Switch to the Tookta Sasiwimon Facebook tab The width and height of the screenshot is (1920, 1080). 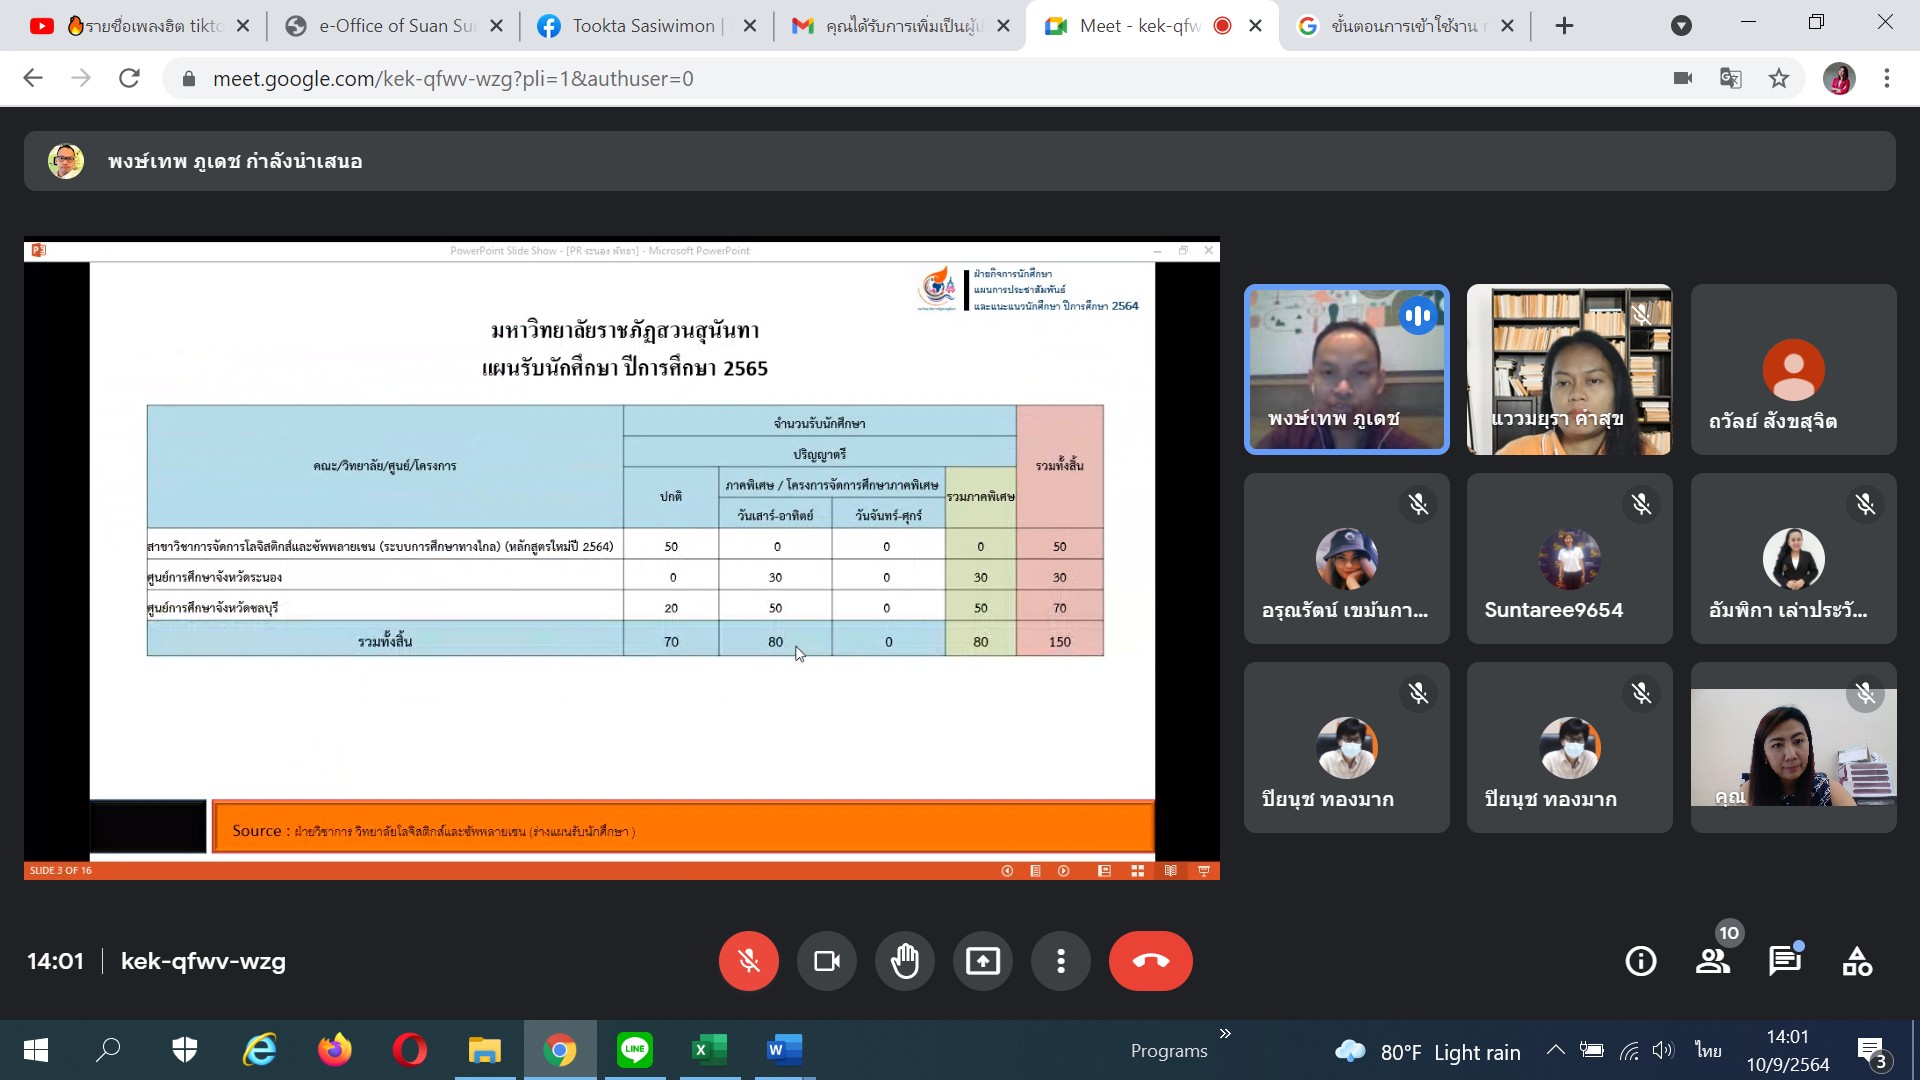643,26
